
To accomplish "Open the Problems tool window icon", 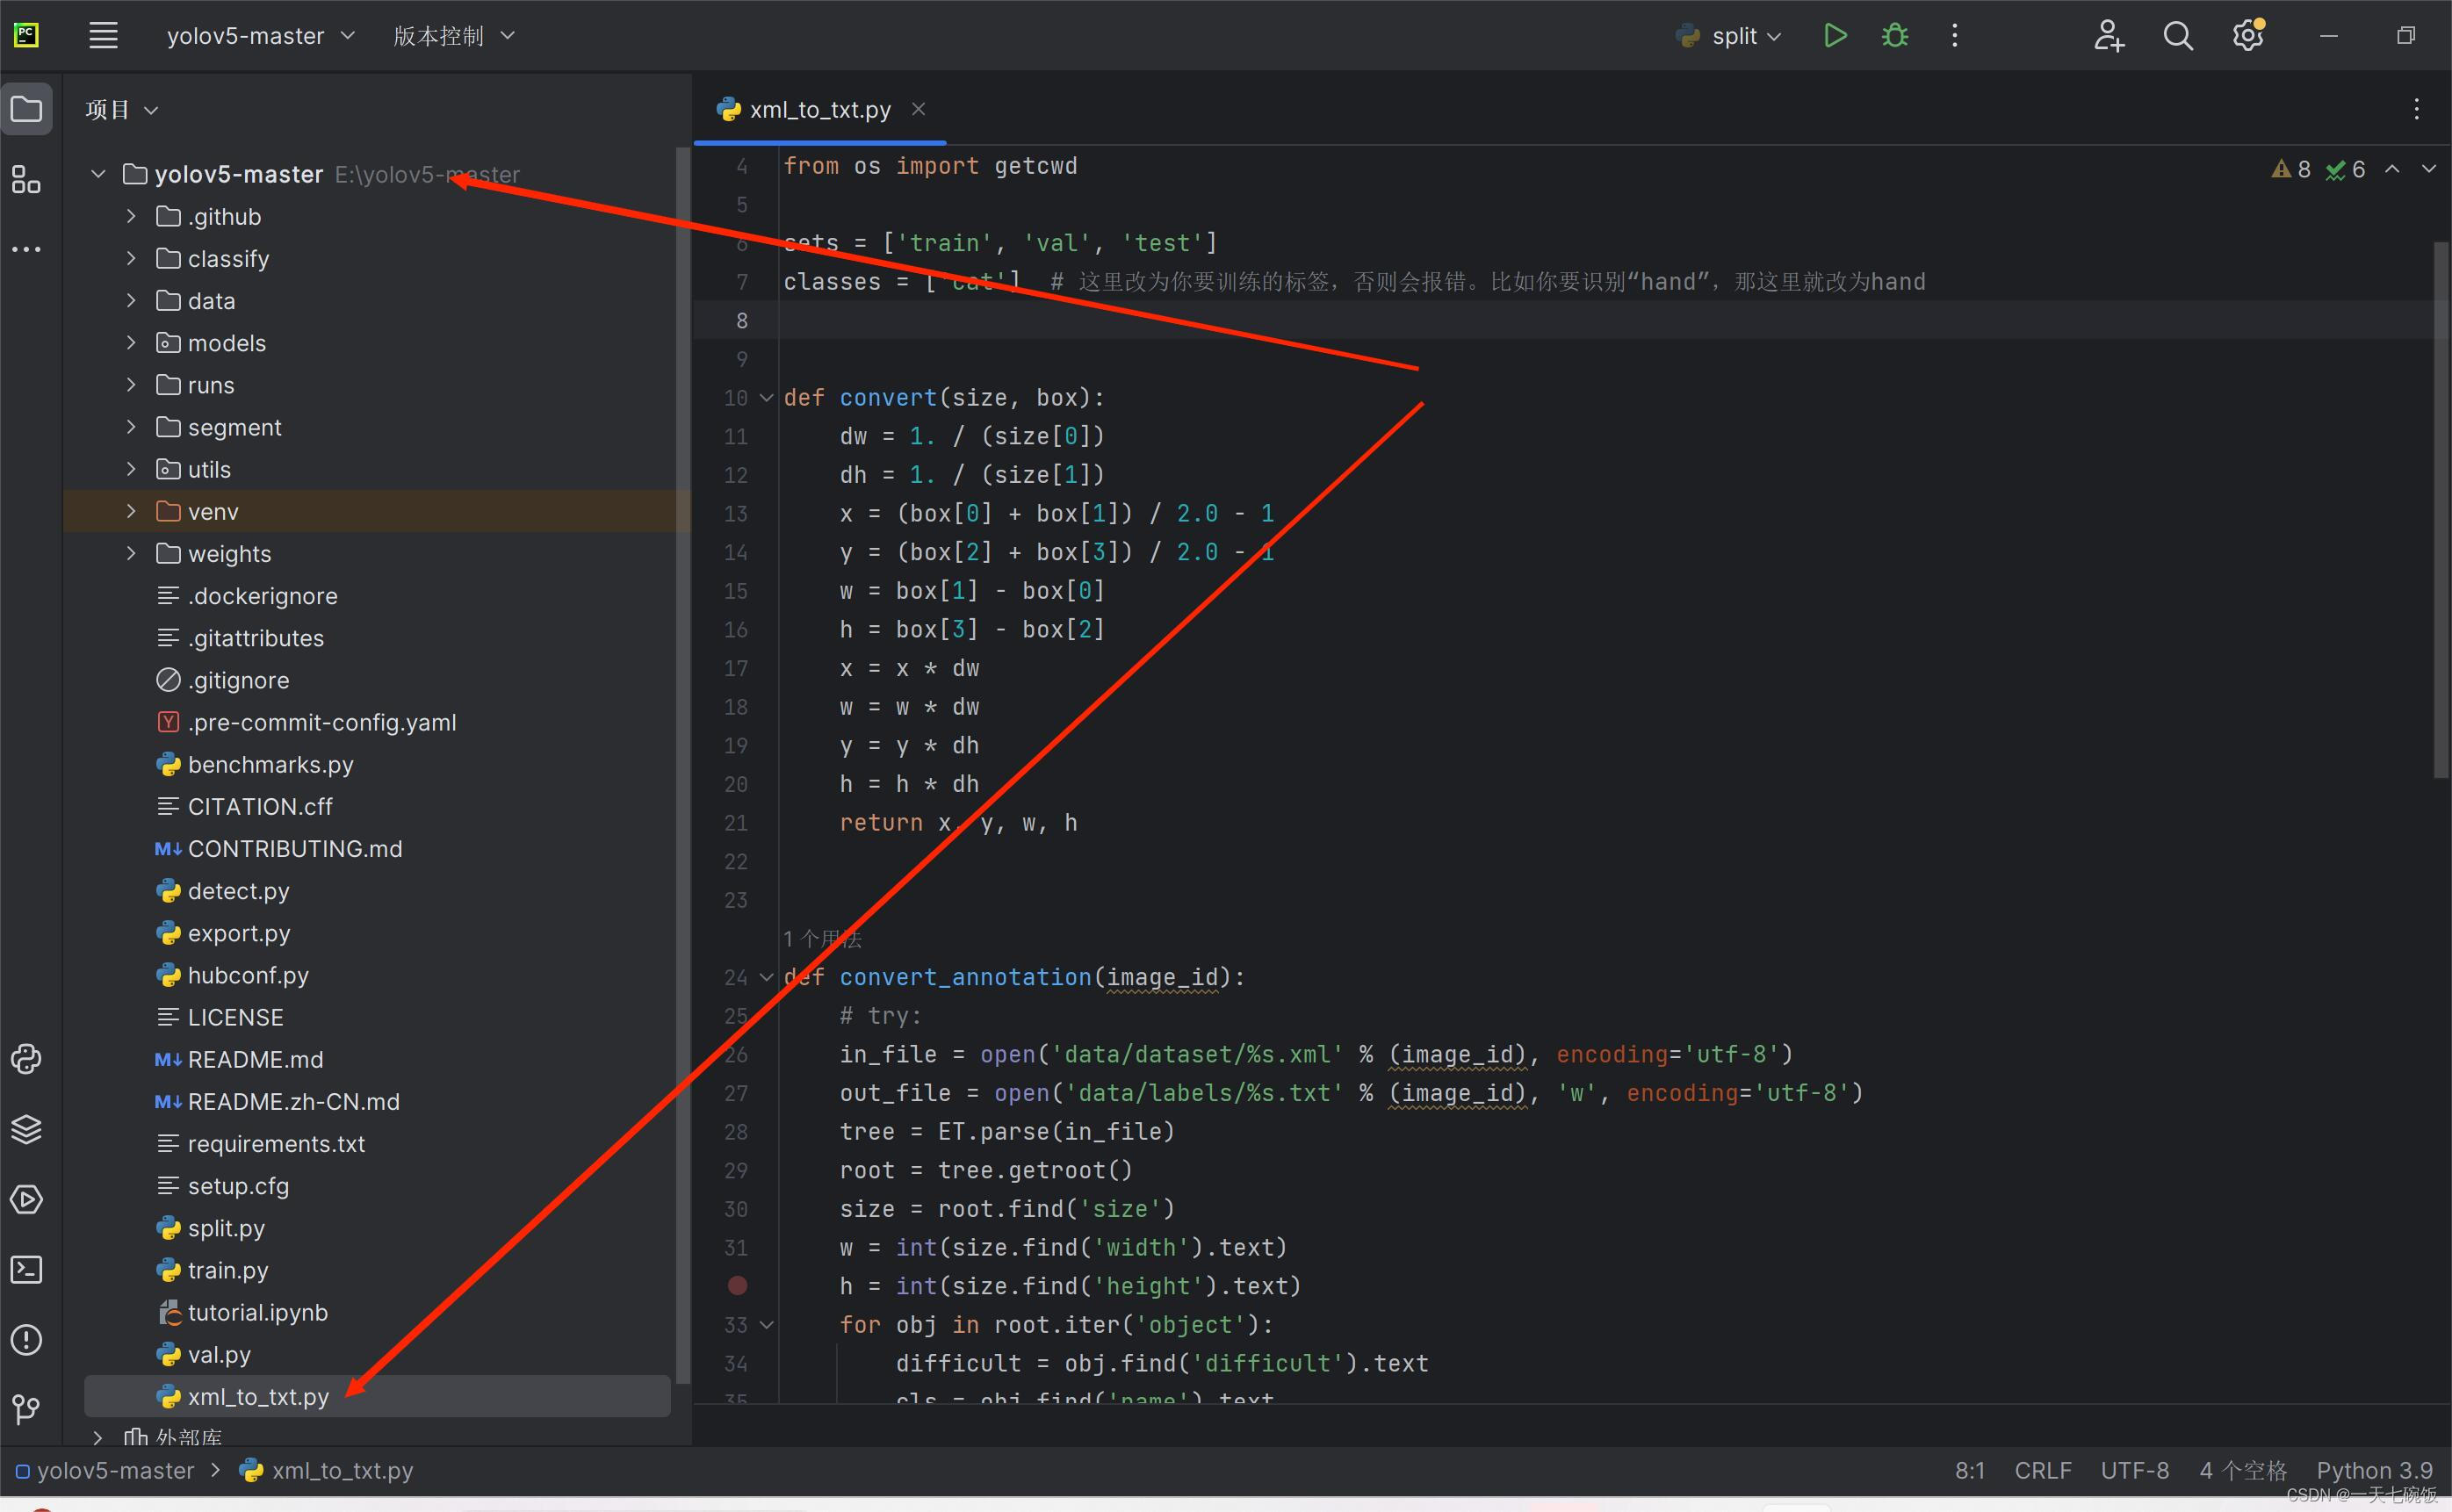I will coord(26,1339).
